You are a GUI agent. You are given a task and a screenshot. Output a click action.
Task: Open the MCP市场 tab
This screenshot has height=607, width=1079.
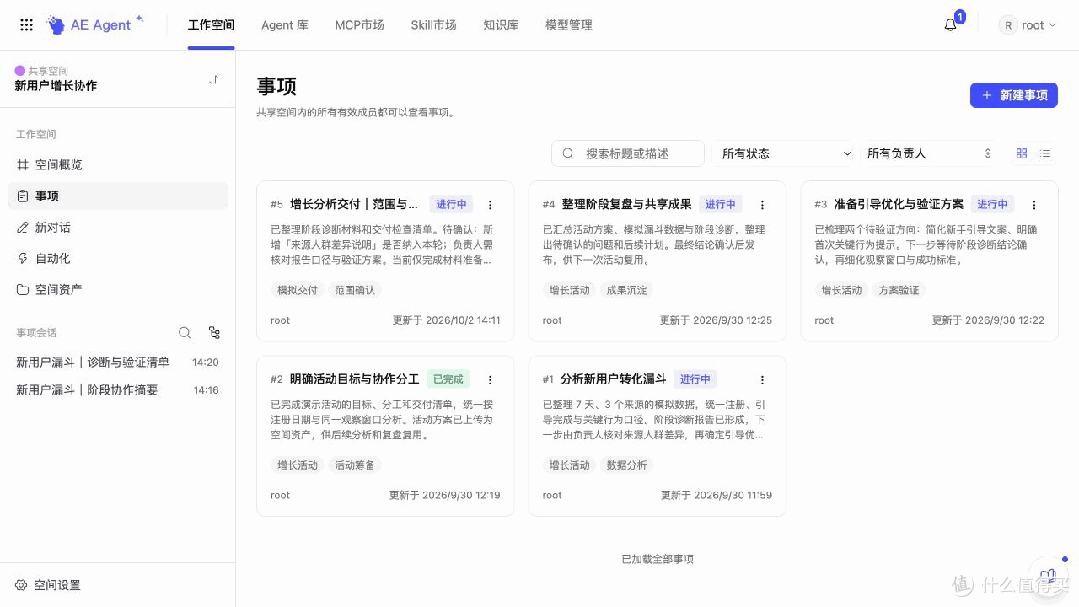tap(359, 25)
